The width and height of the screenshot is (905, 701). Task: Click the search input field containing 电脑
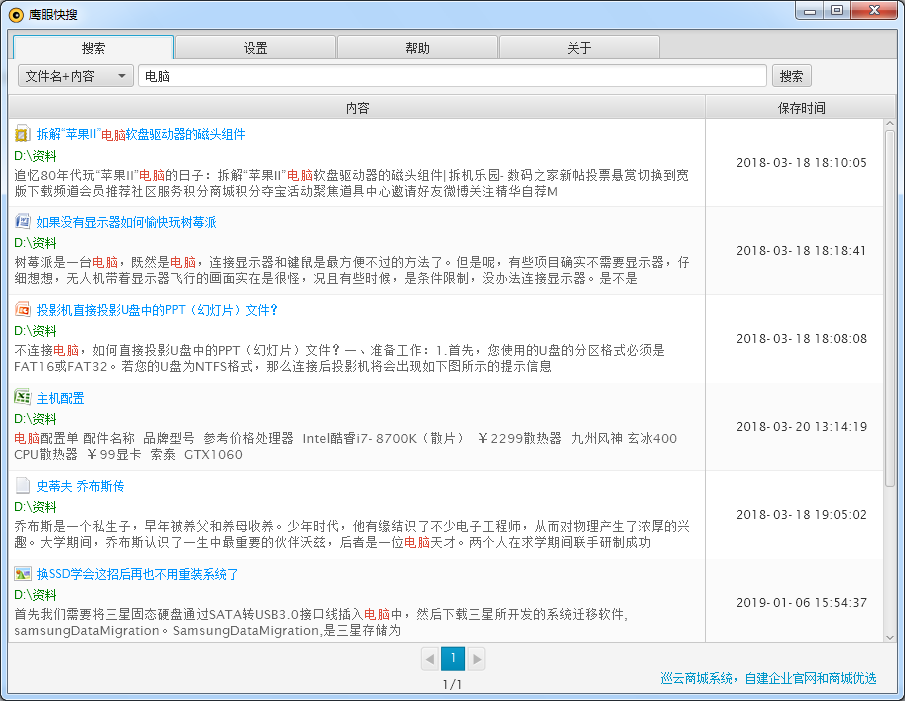[452, 76]
